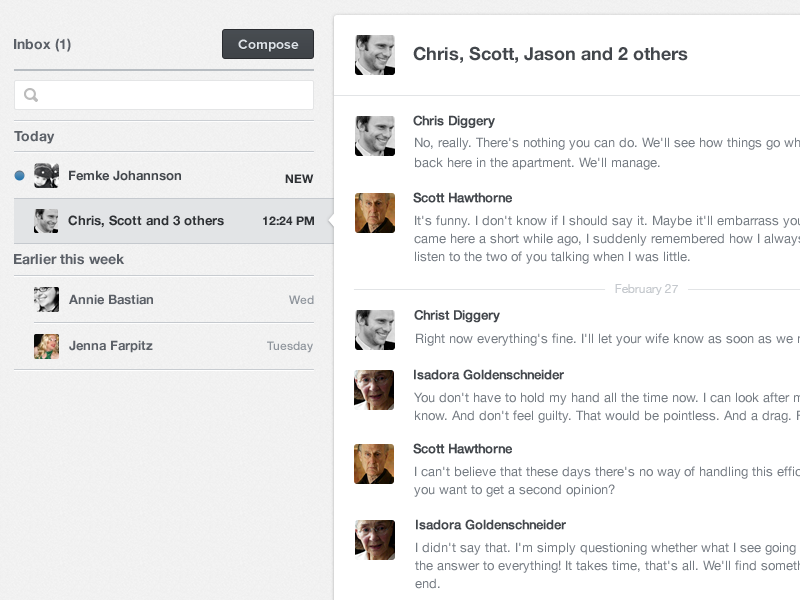Image resolution: width=800 pixels, height=600 pixels.
Task: Click the February 27 date divider
Action: 646,289
